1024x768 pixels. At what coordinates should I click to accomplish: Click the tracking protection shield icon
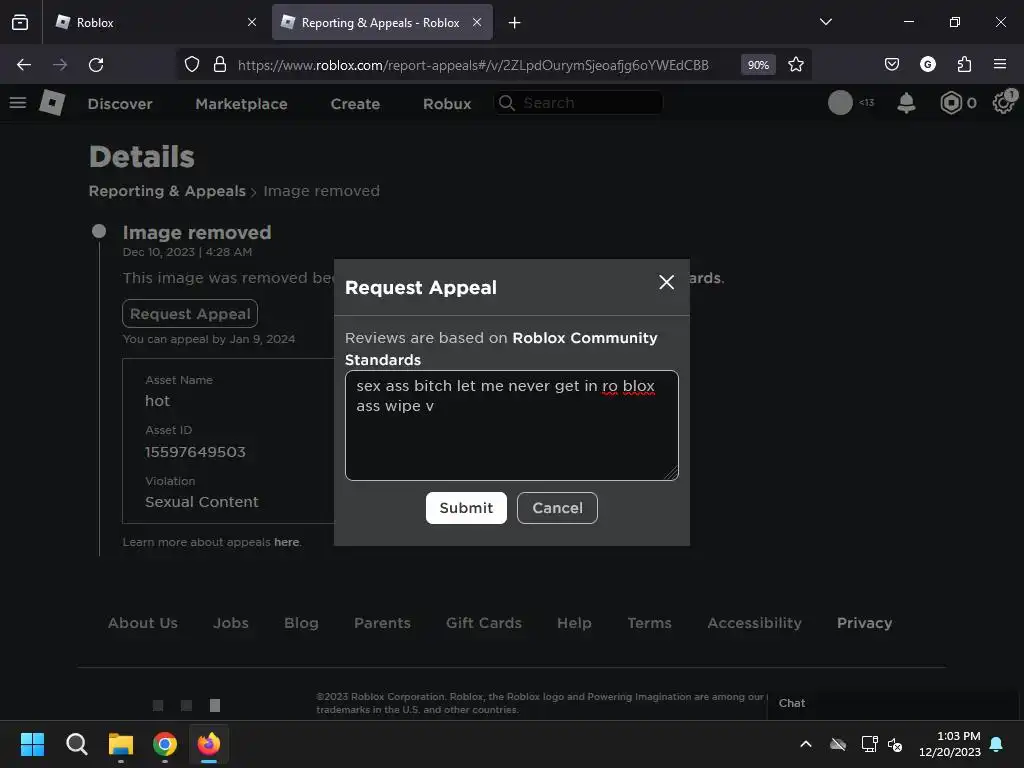[191, 65]
